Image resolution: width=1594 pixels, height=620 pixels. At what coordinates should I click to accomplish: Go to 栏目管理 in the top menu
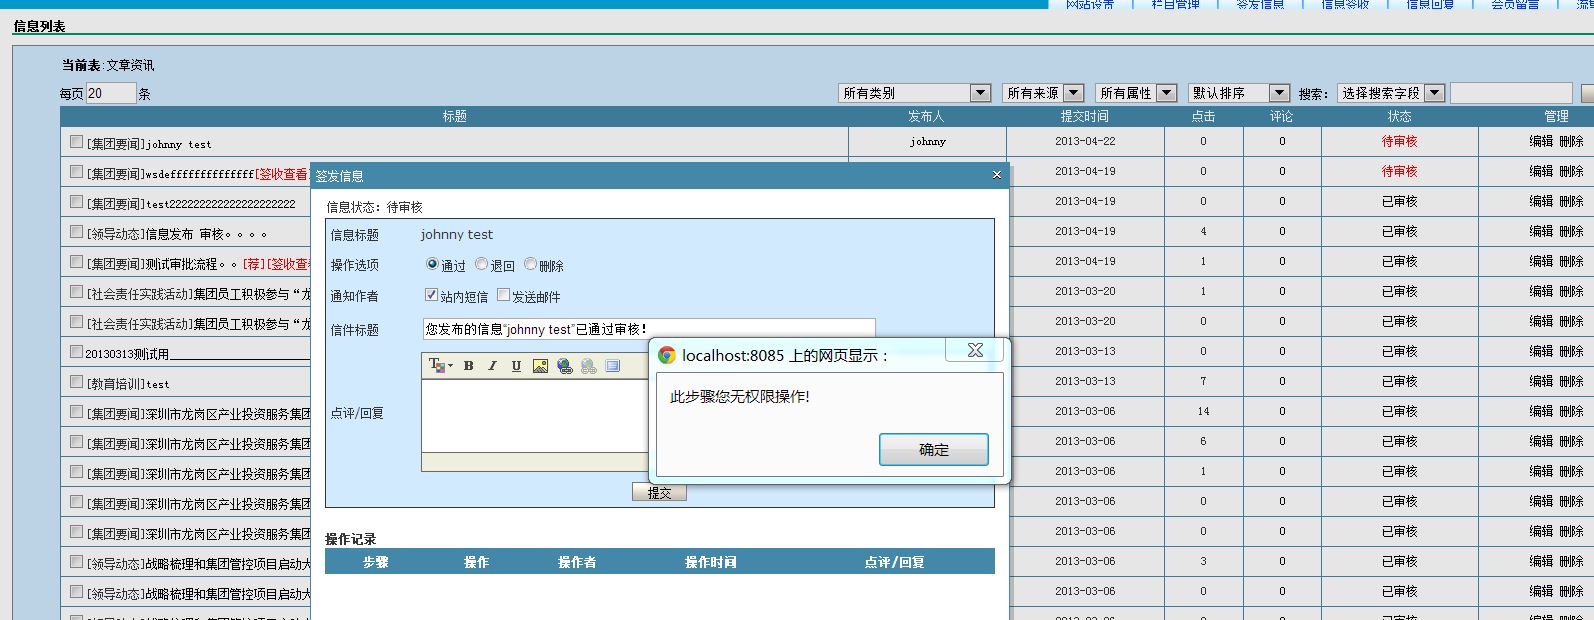(1175, 5)
